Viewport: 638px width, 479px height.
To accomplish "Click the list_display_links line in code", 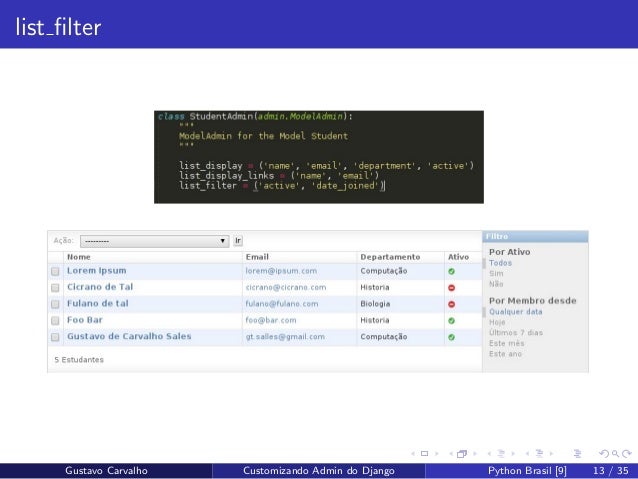I will click(279, 176).
